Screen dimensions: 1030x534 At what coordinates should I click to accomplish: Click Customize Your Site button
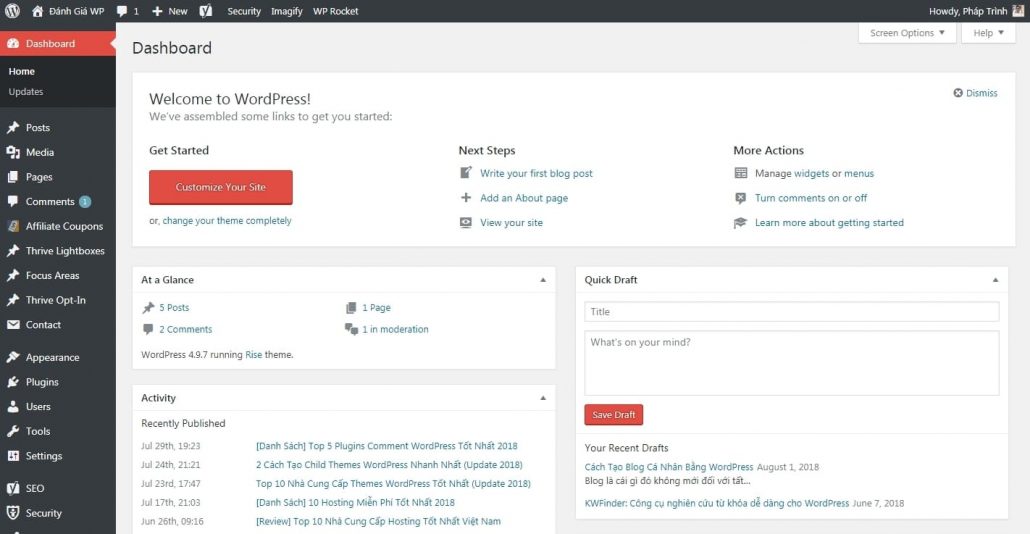[221, 187]
